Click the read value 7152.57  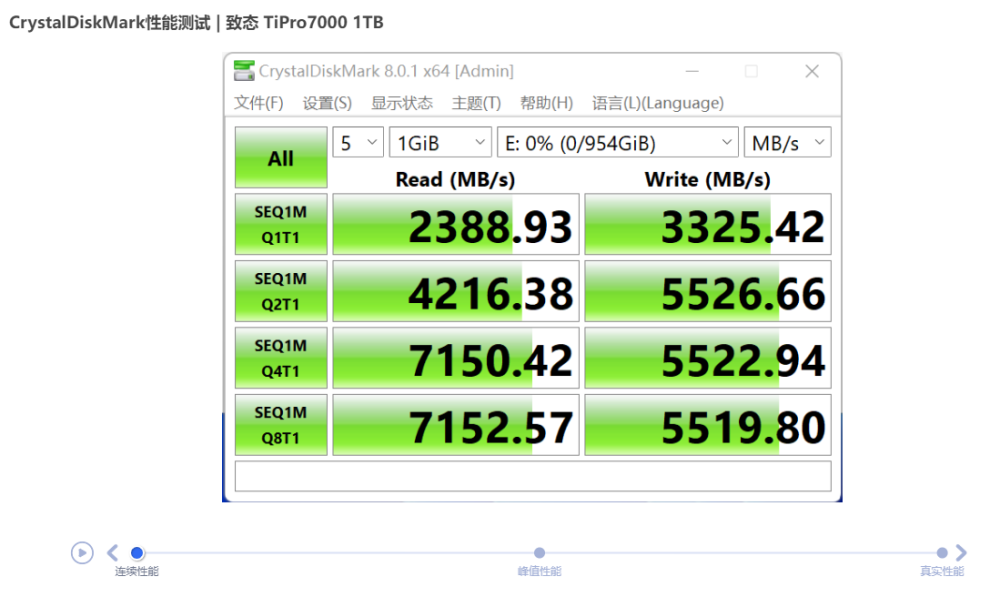[456, 425]
